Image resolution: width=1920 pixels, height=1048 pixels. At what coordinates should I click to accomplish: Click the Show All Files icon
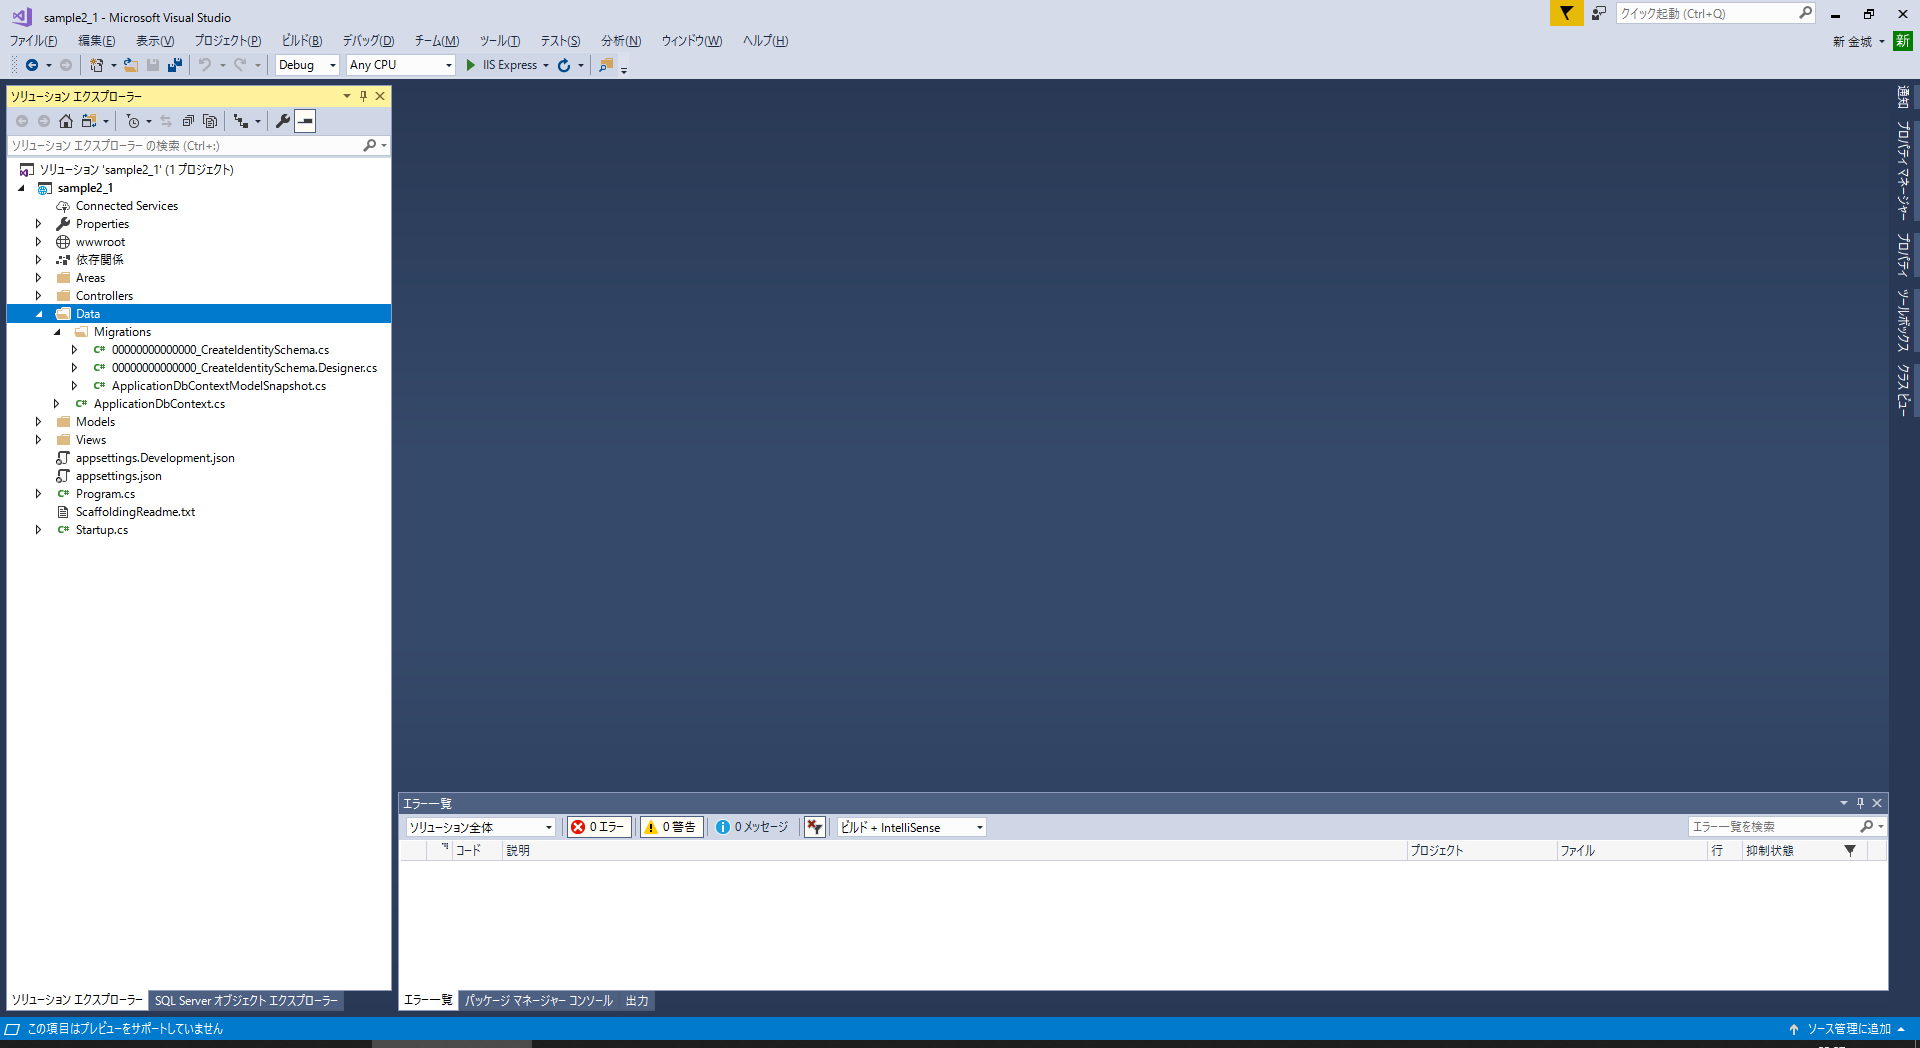point(210,121)
